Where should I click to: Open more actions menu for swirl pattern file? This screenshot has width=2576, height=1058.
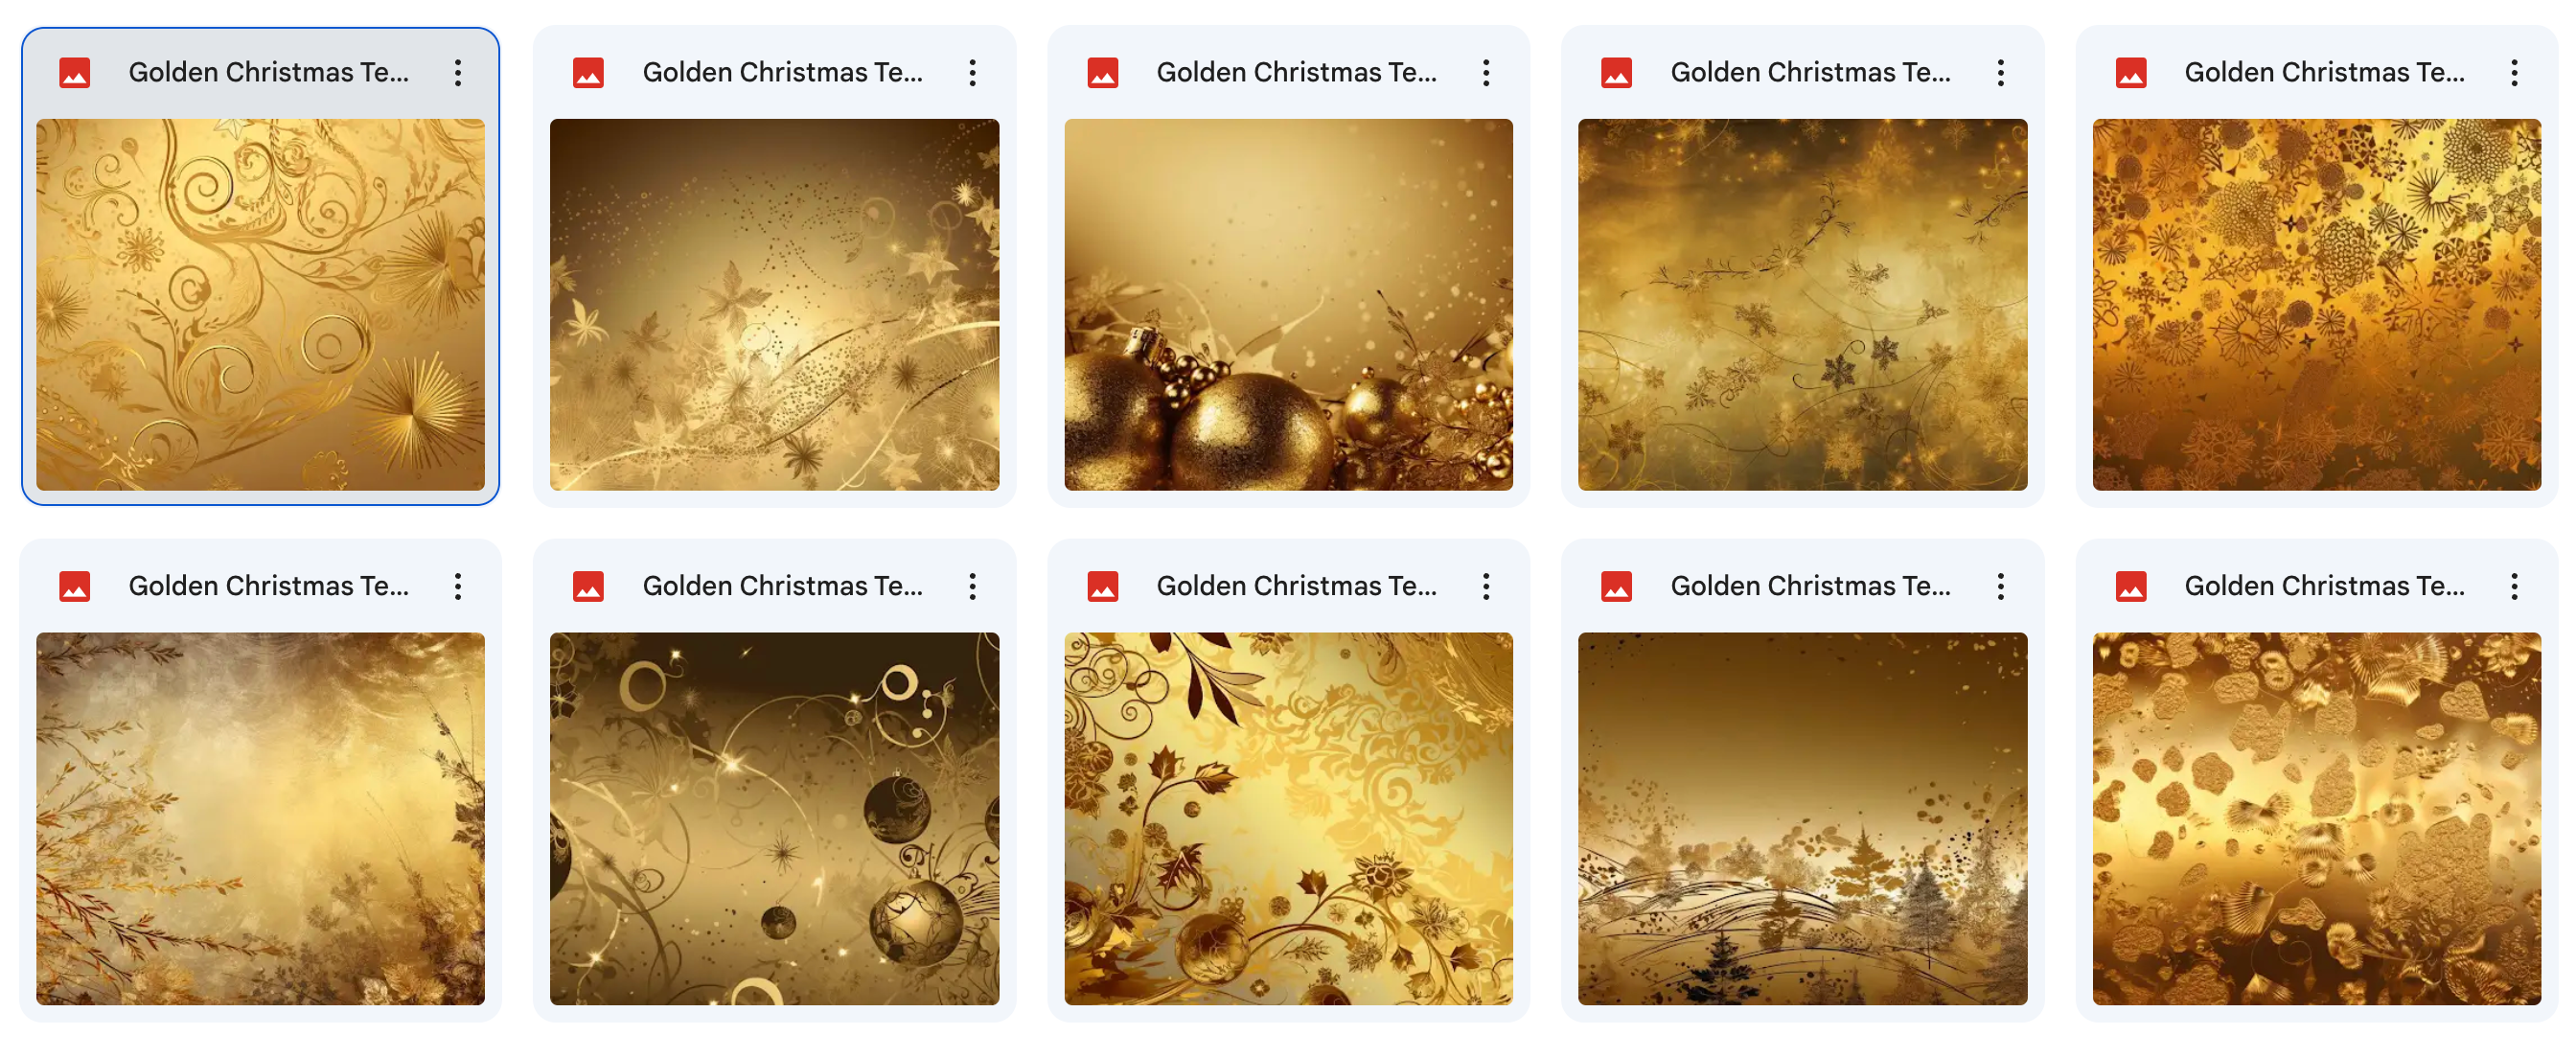(457, 73)
